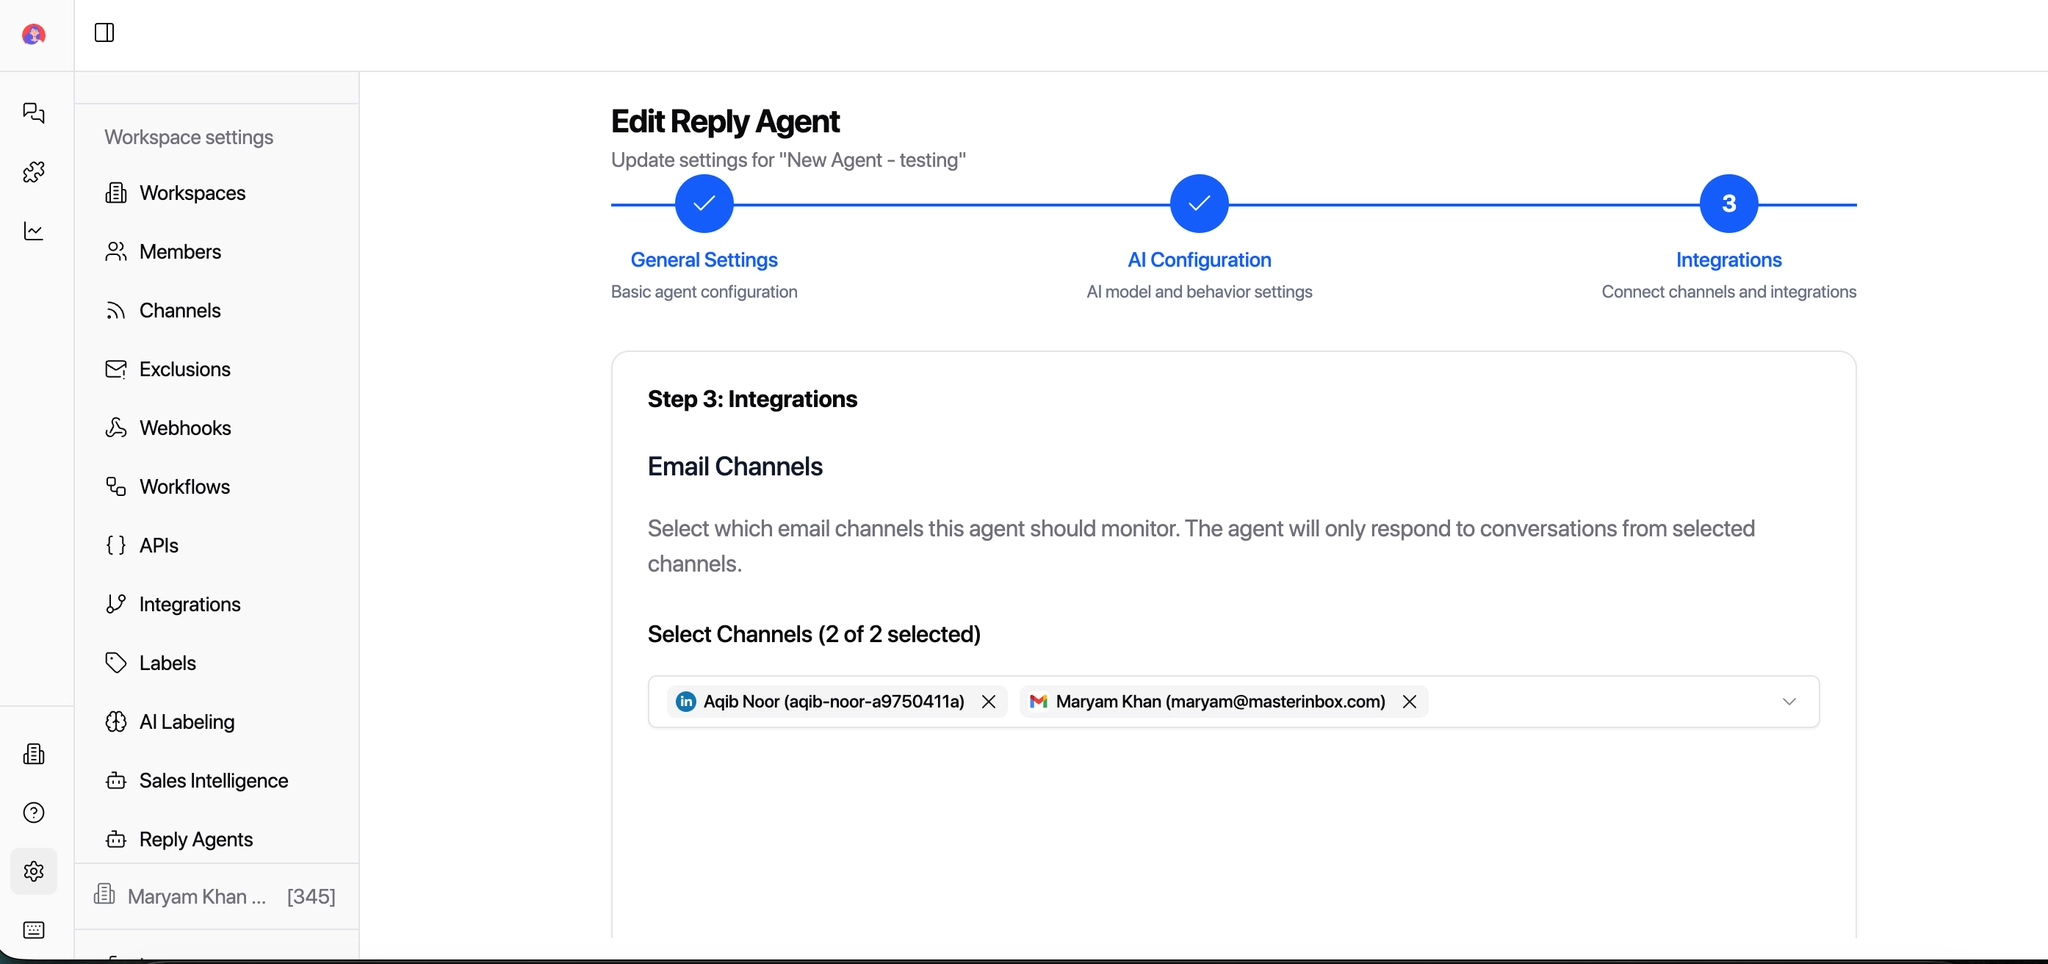The image size is (2048, 964).
Task: Navigate to Exclusions settings
Action: tap(184, 369)
